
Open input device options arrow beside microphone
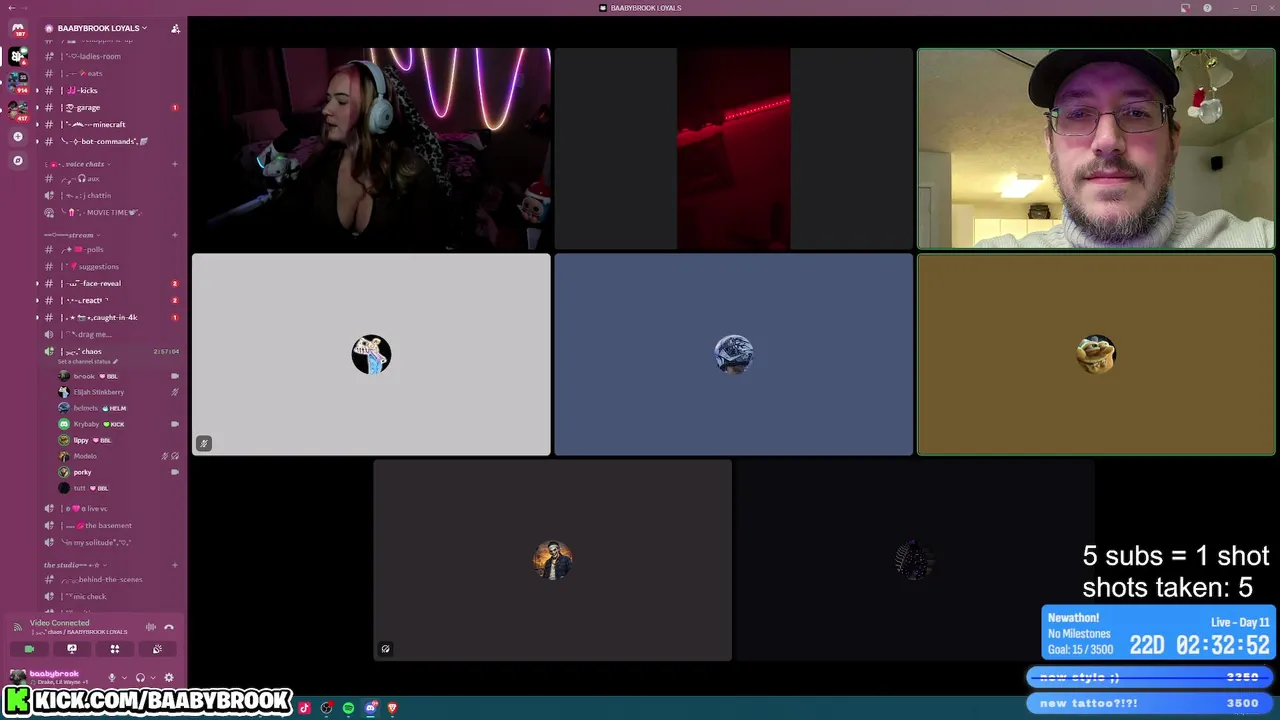124,677
